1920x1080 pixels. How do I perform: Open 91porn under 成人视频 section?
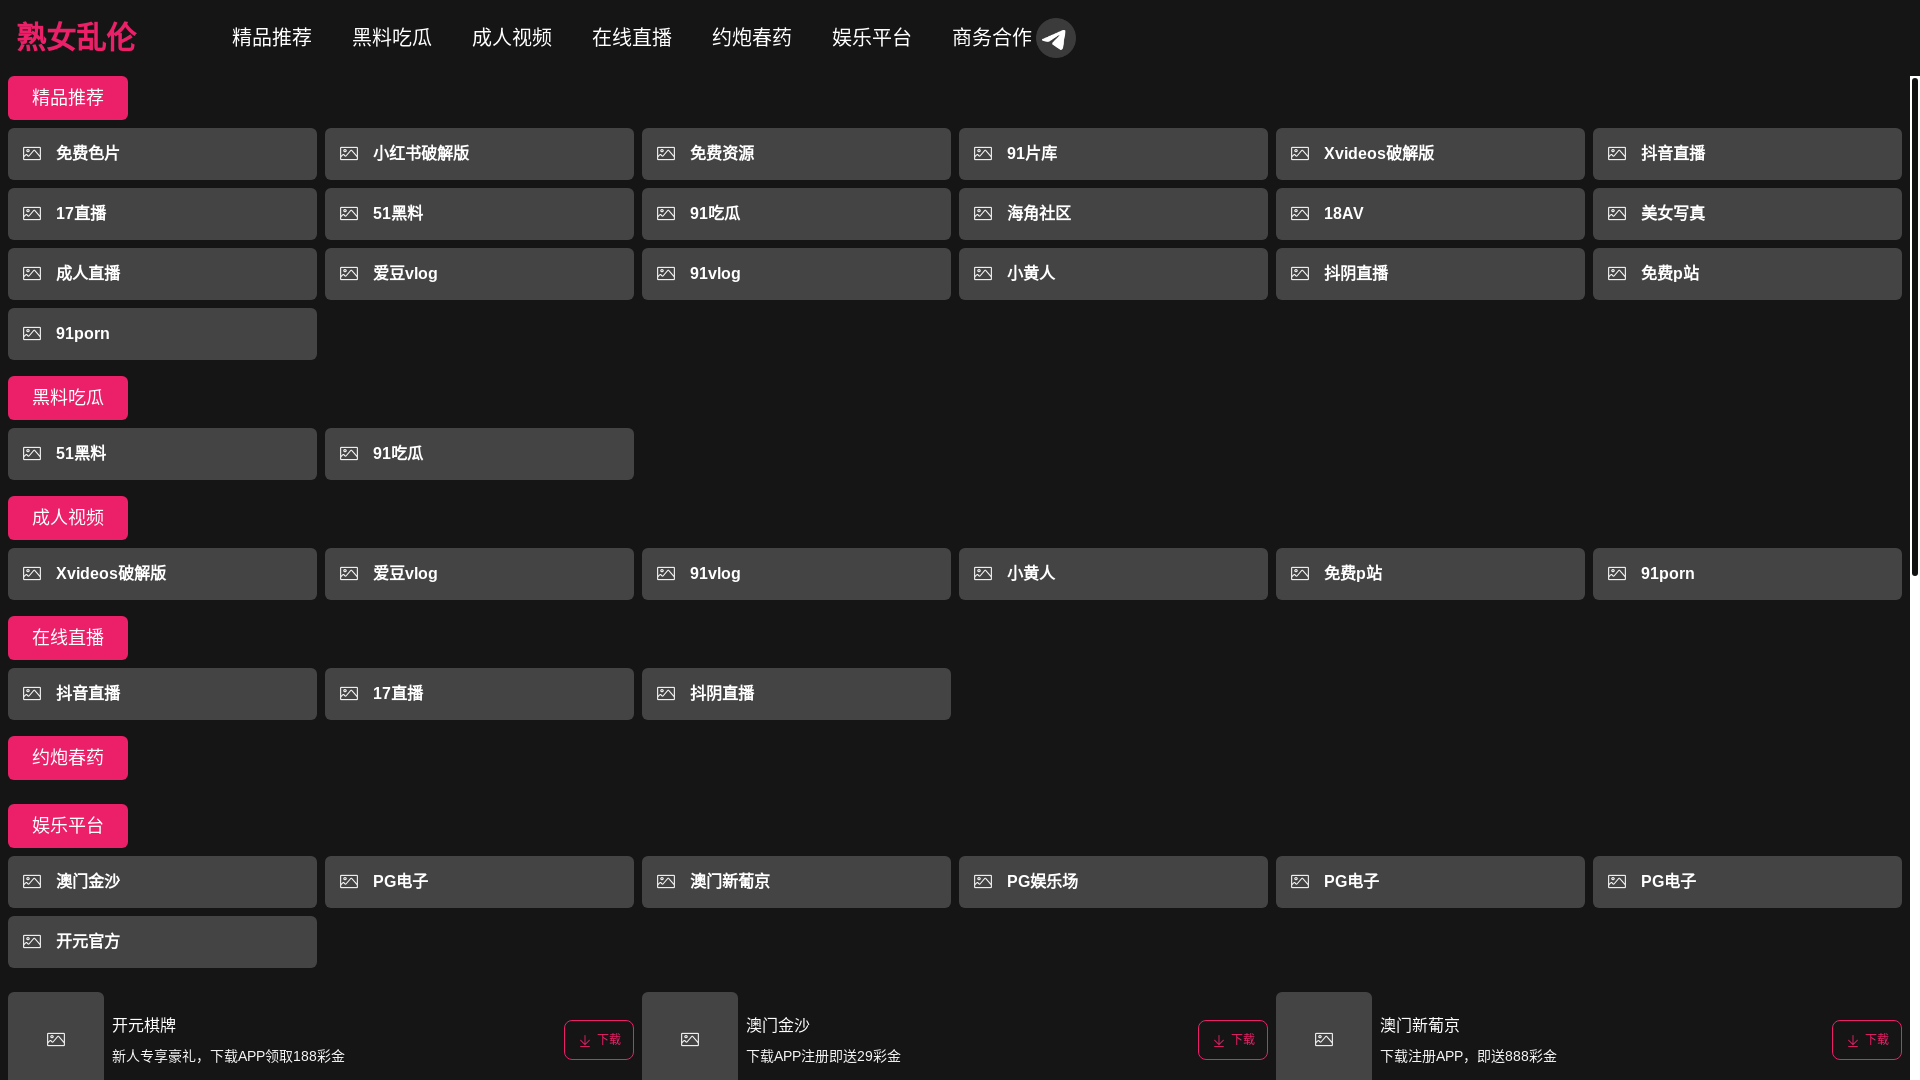[1747, 574]
